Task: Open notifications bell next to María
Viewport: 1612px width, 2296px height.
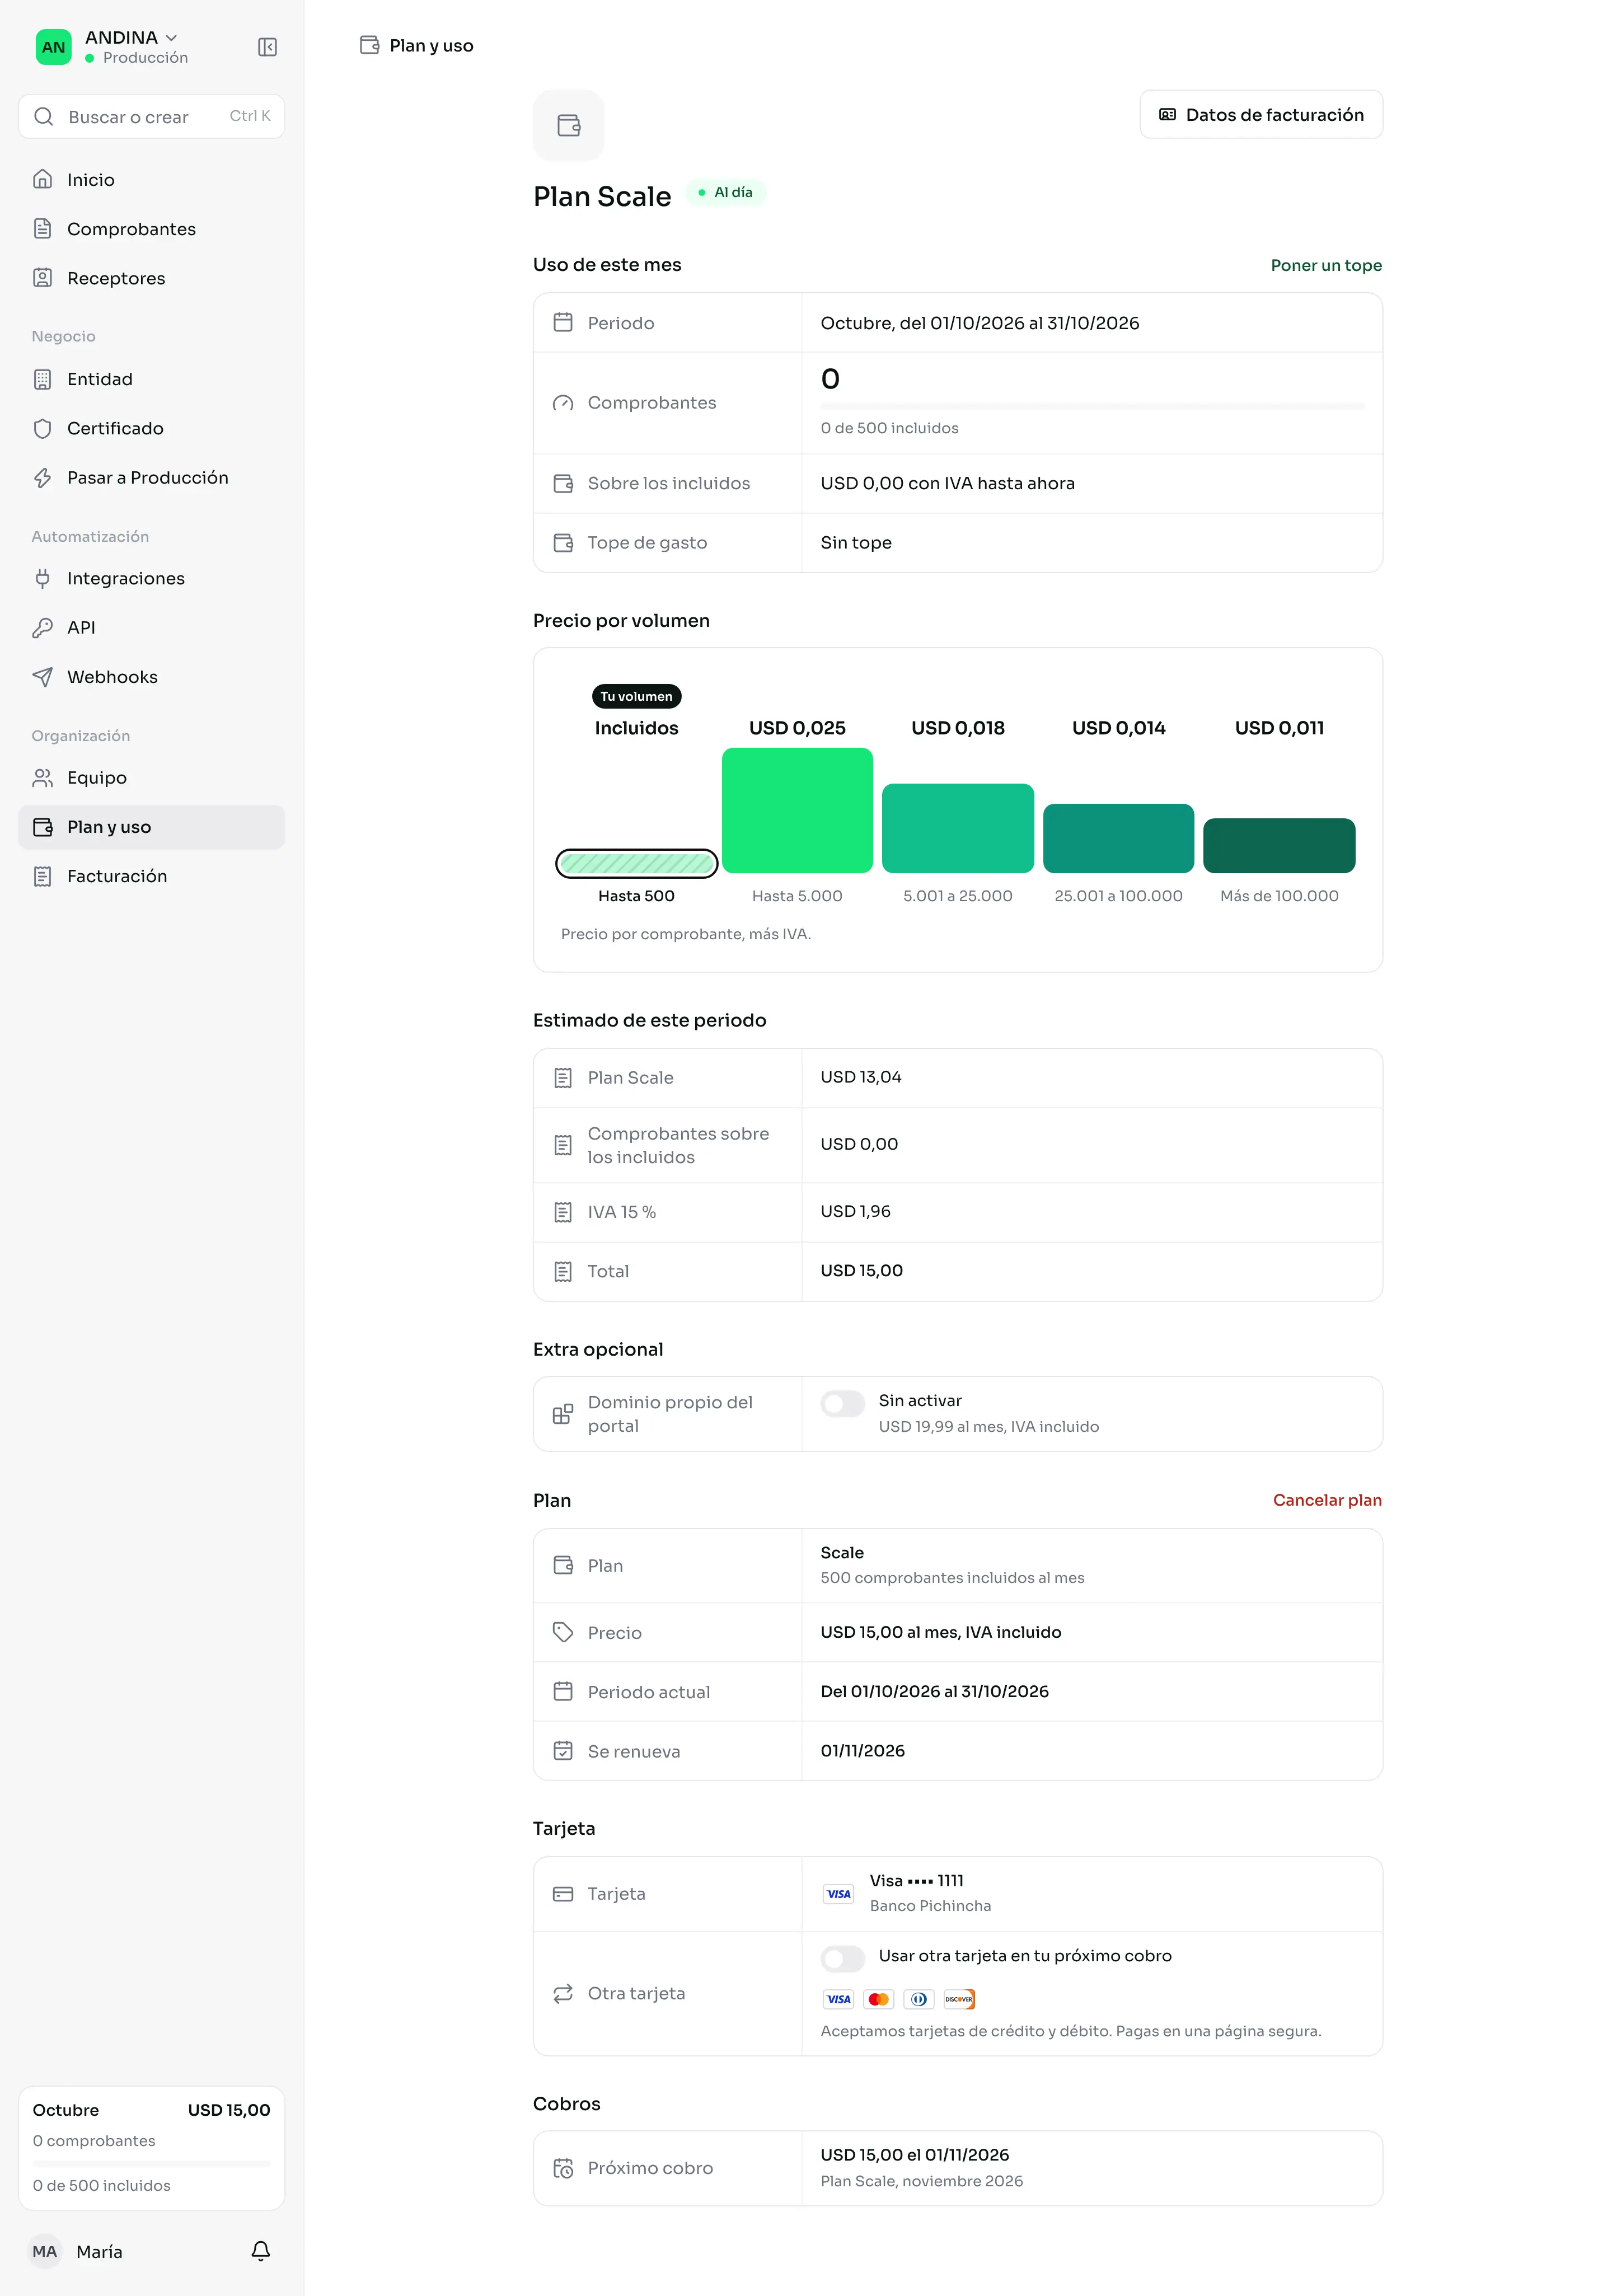Action: coord(261,2251)
